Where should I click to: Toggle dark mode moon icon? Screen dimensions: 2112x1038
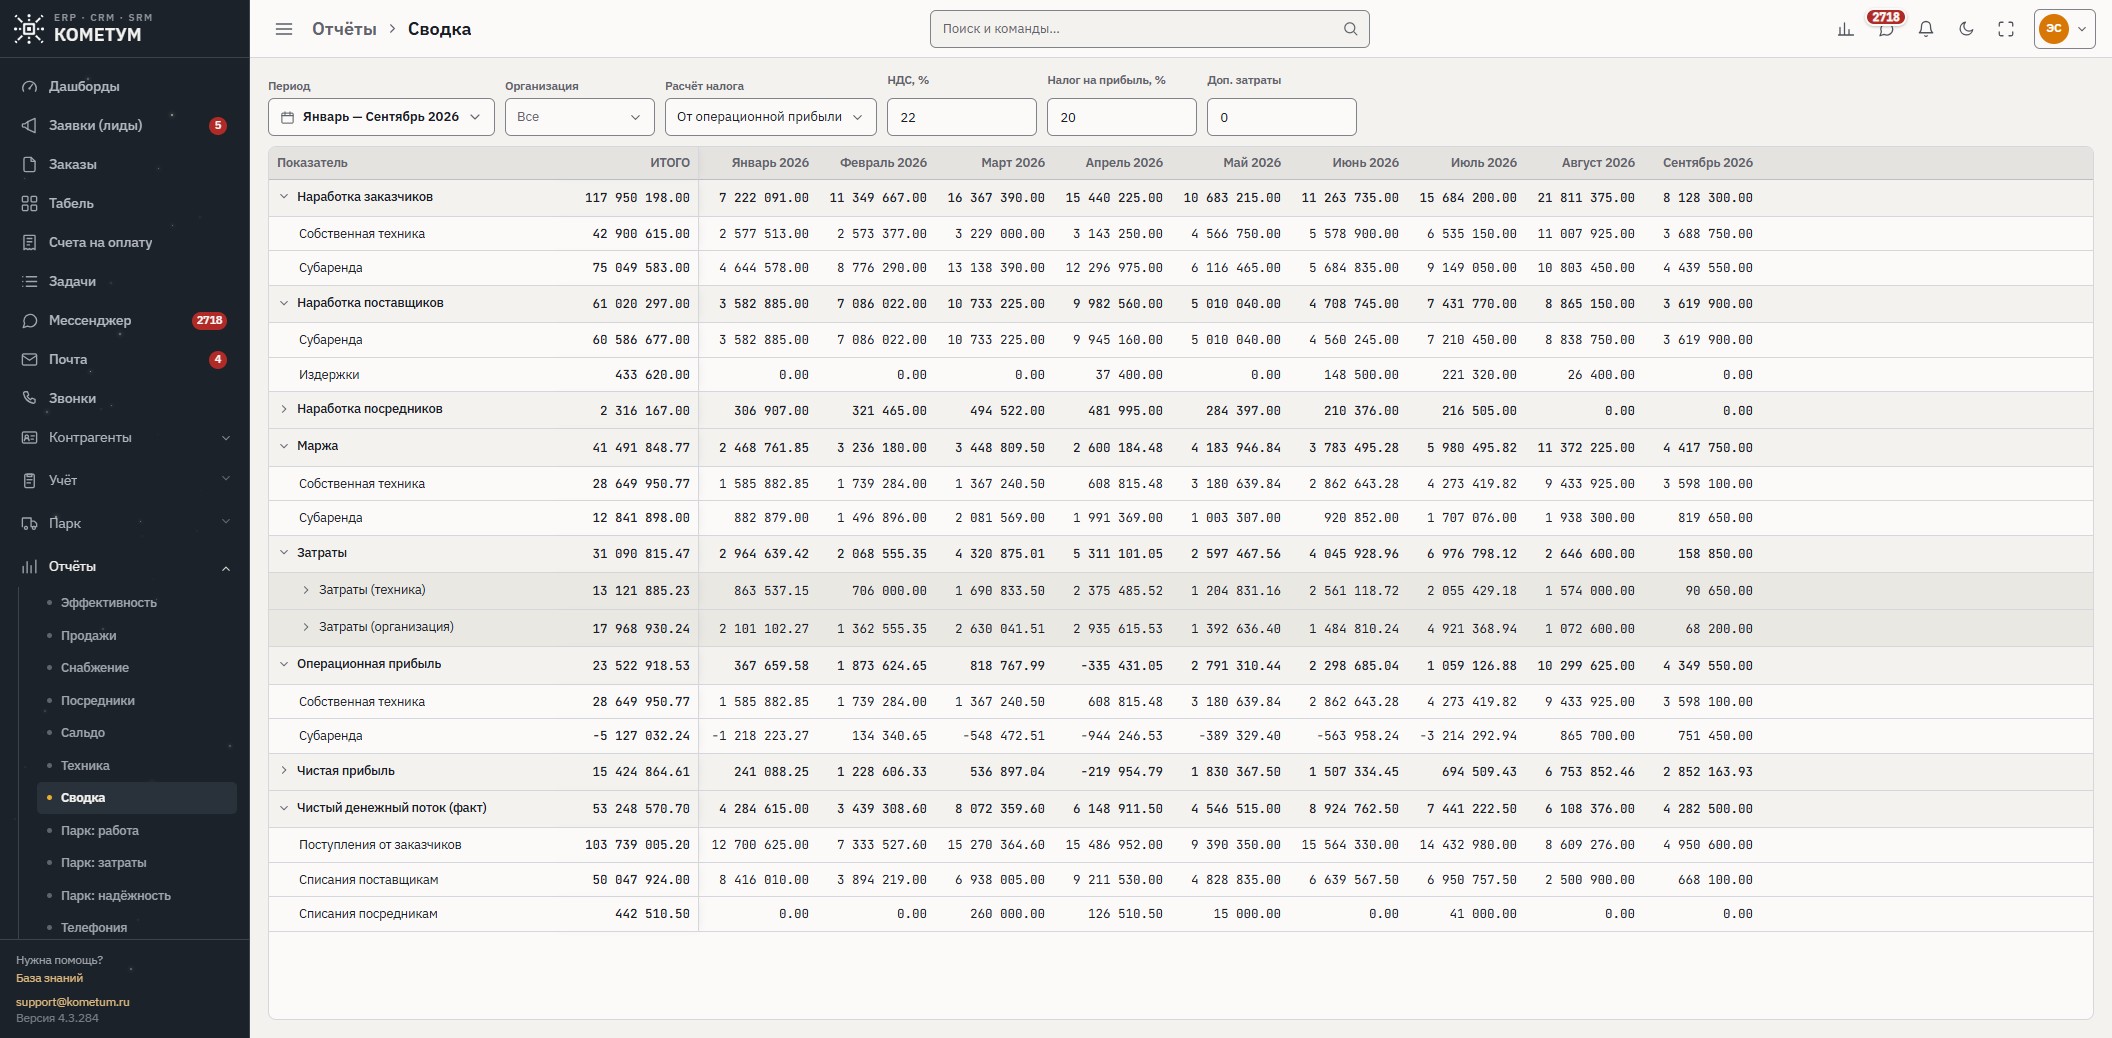(x=1966, y=29)
